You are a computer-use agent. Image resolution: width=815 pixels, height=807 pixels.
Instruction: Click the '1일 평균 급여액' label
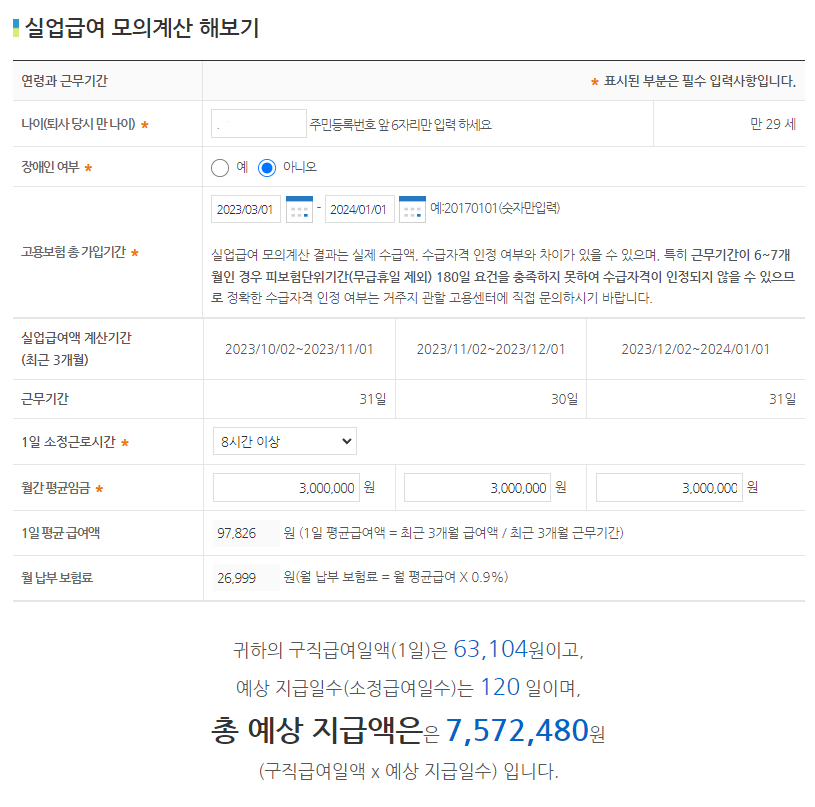coord(61,533)
